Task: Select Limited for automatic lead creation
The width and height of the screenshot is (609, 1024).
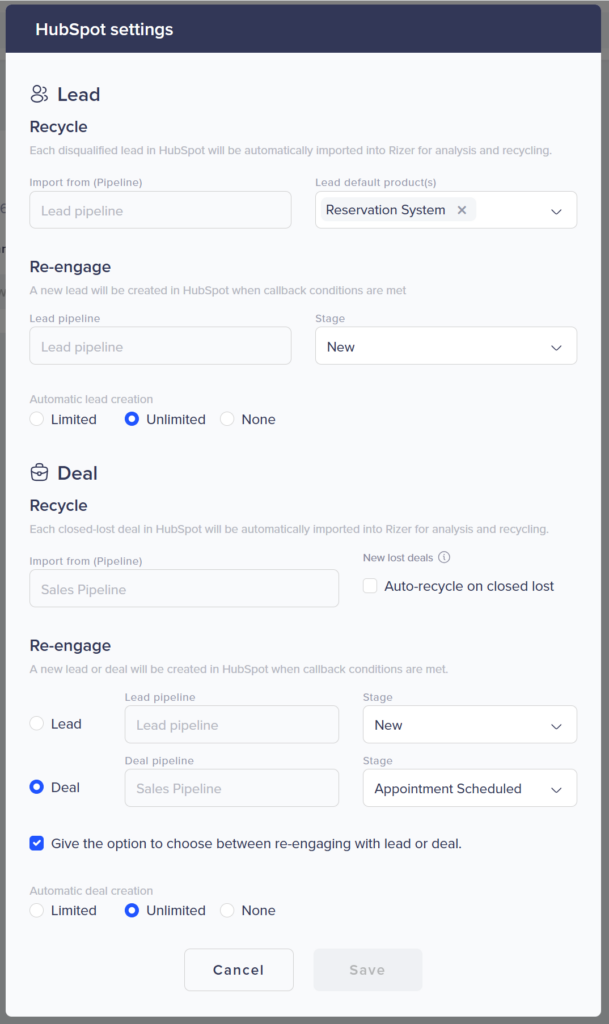Action: coord(37,419)
